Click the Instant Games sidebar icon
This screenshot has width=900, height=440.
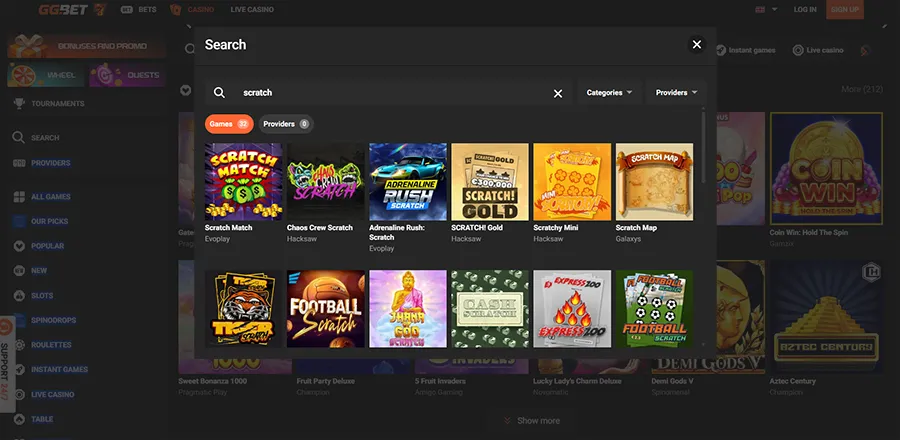pos(19,370)
